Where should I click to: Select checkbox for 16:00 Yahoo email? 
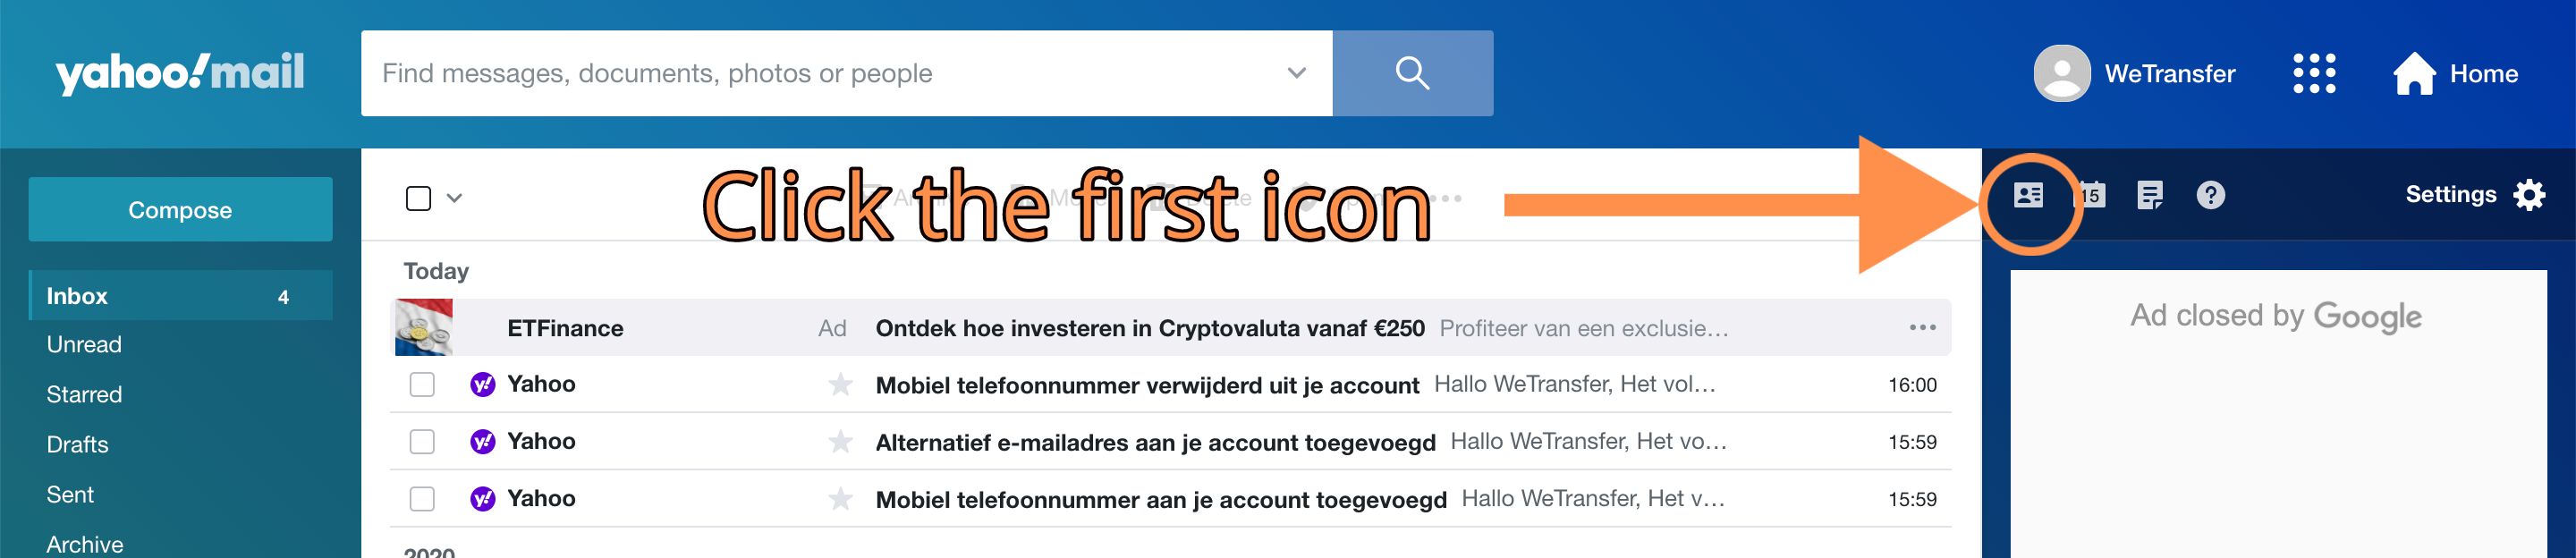[422, 384]
